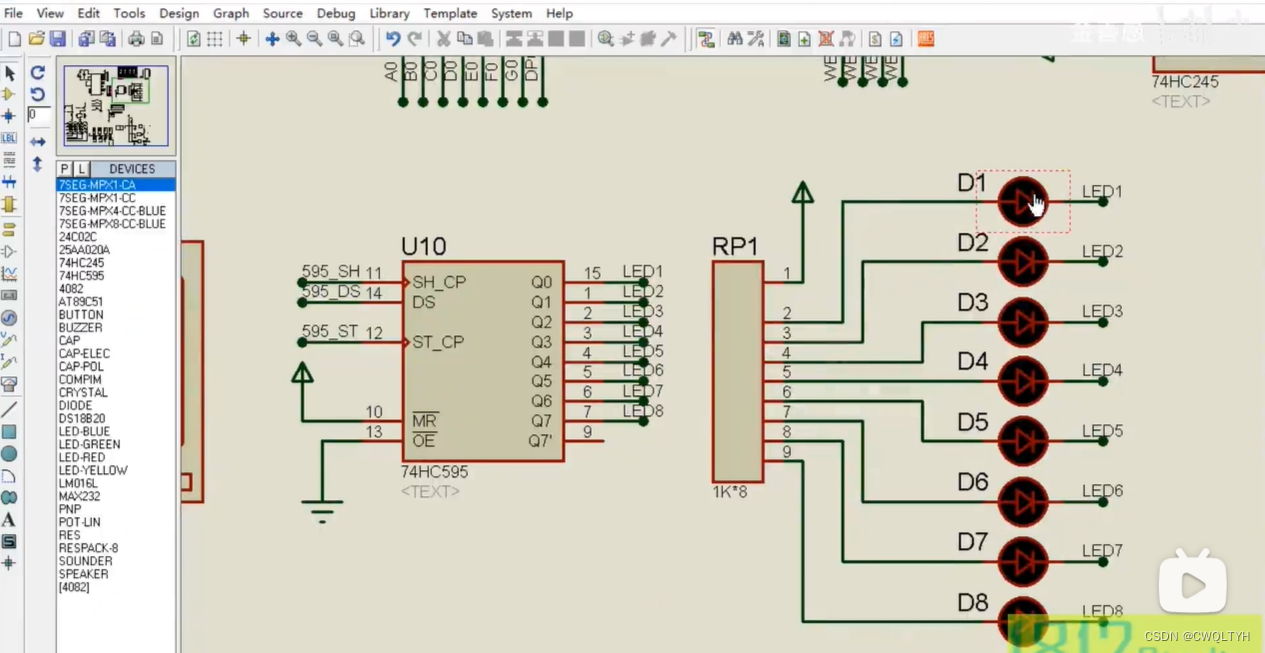
Task: Choose the 2D Graphics Text tool
Action: [9, 520]
